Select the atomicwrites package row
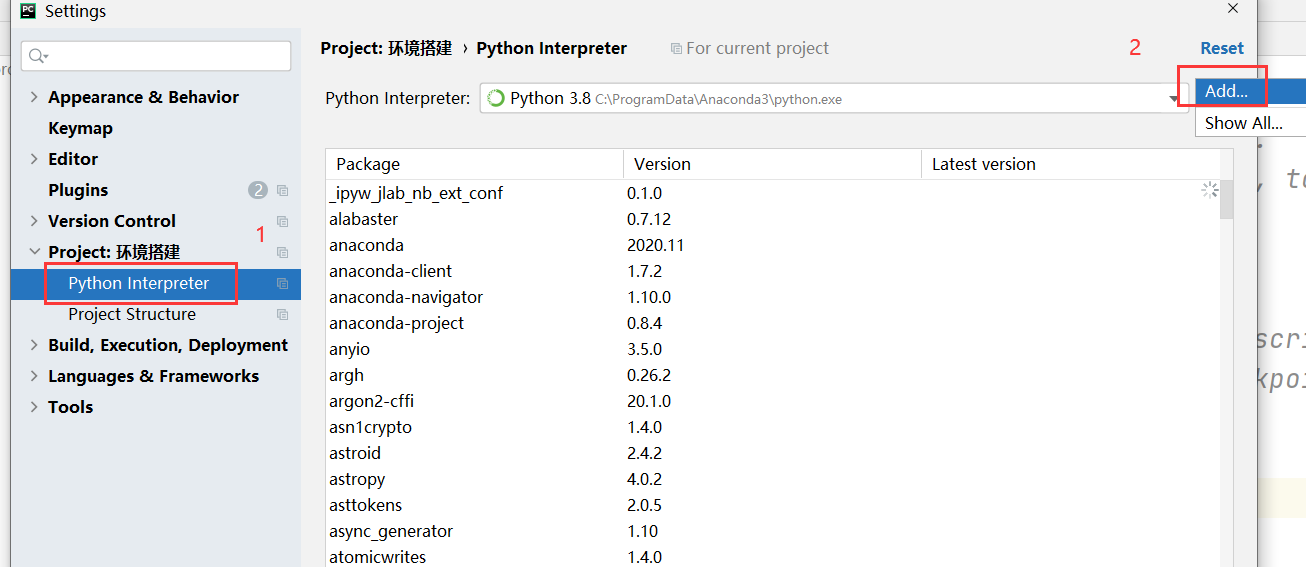This screenshot has width=1306, height=567. coord(773,556)
